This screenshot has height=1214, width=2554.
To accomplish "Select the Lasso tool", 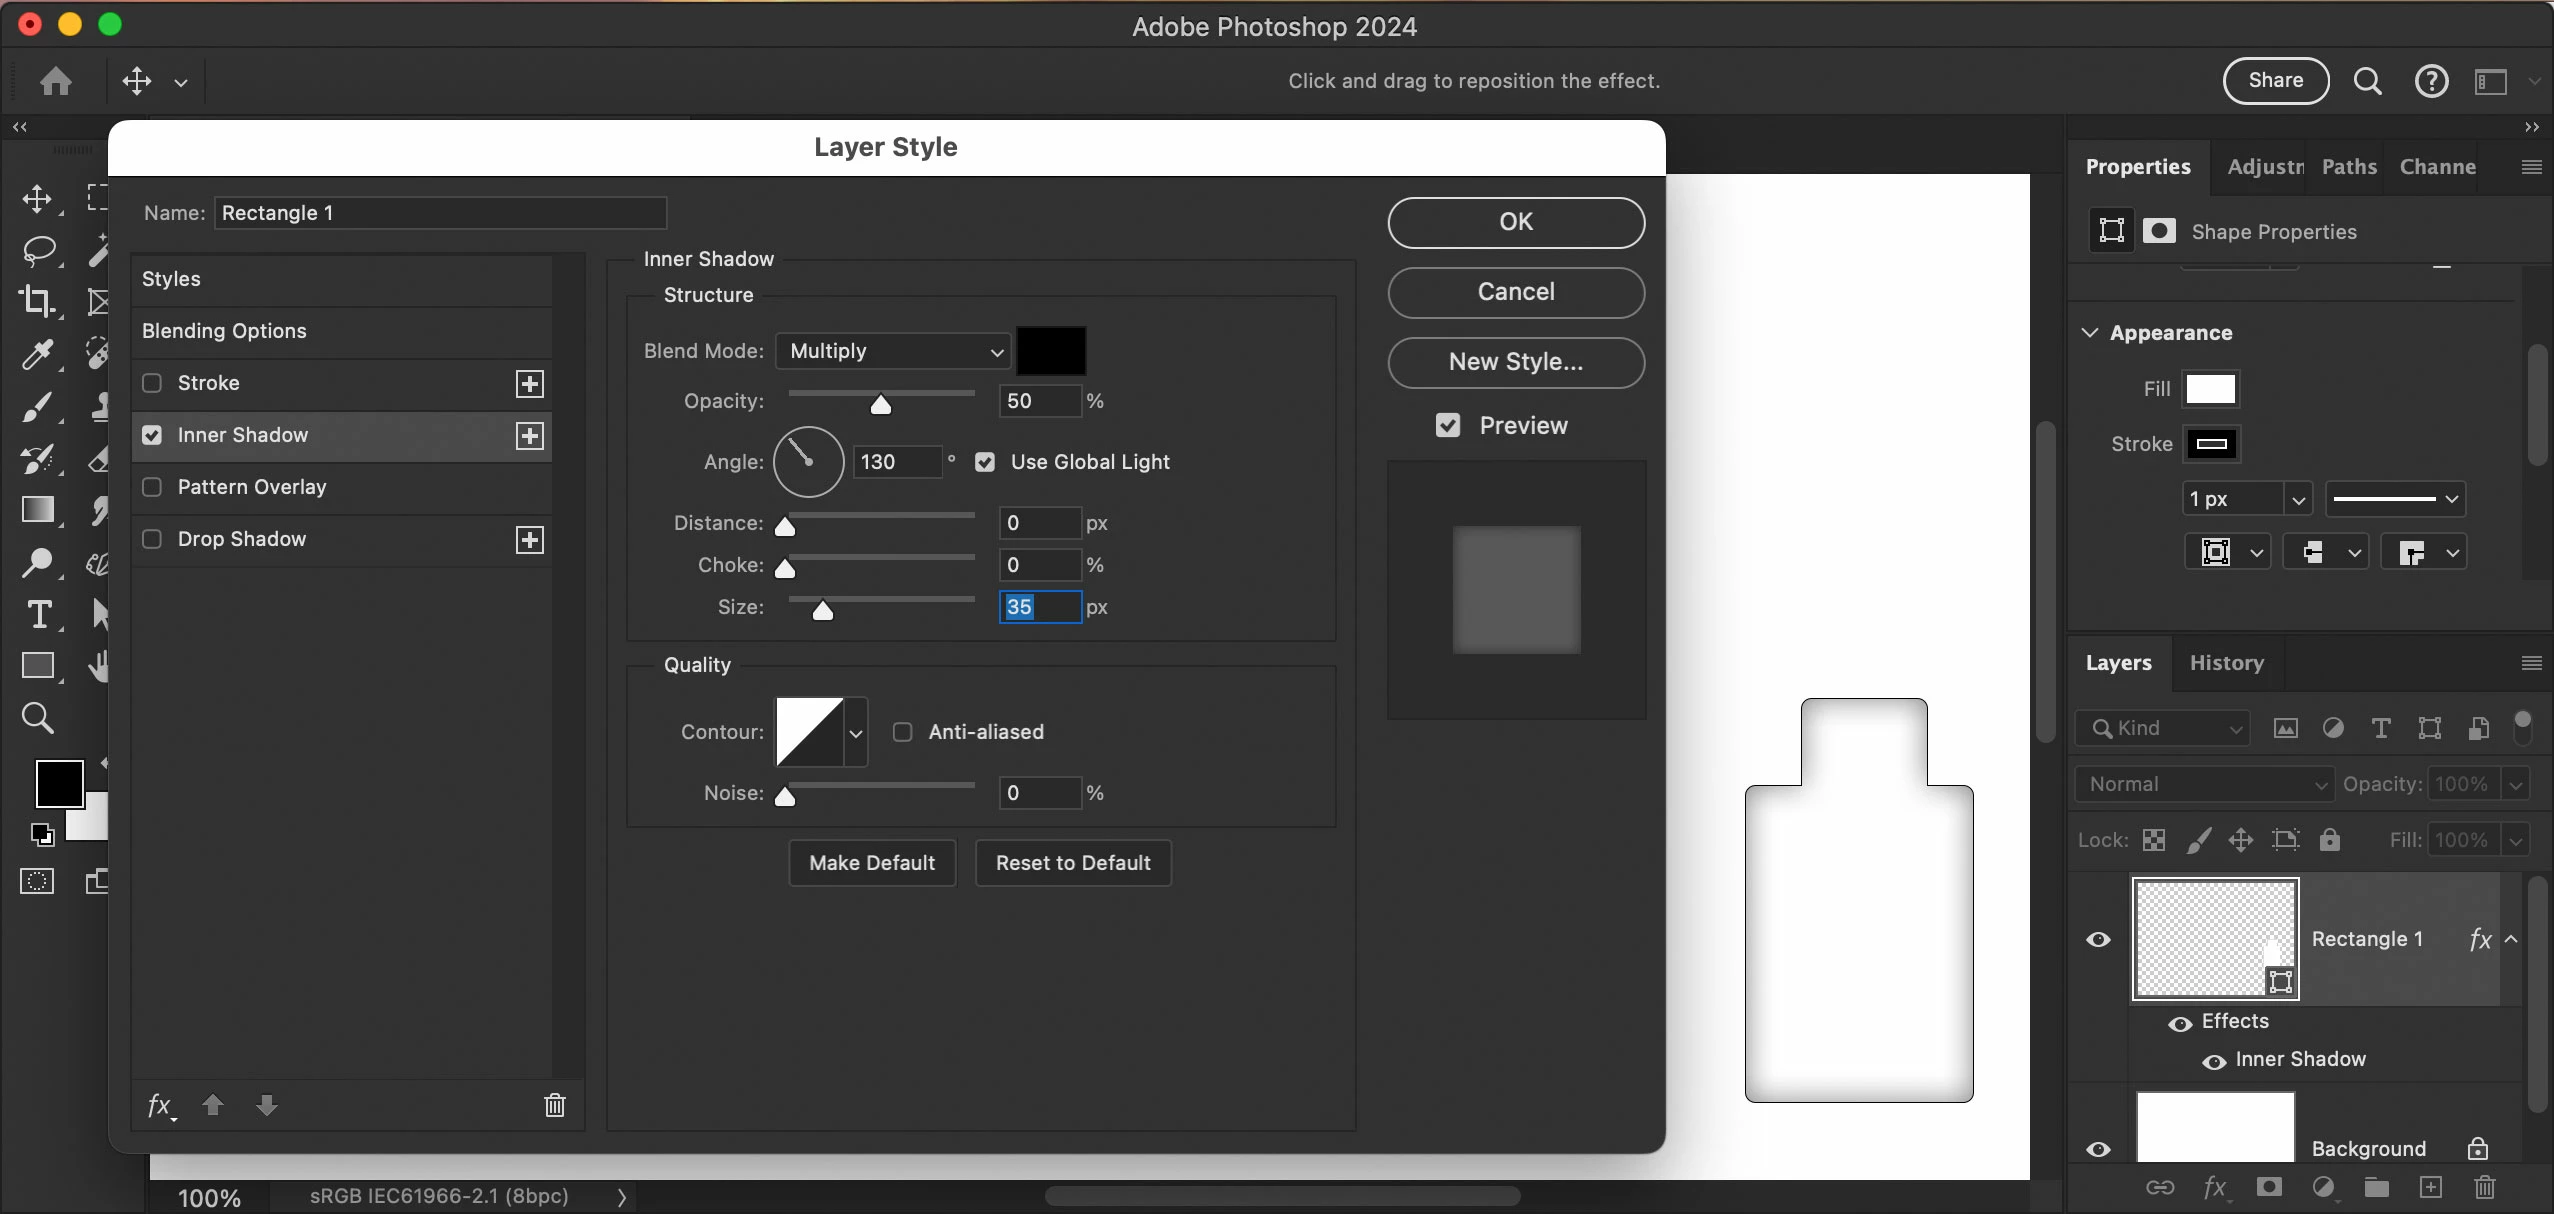I will (38, 250).
